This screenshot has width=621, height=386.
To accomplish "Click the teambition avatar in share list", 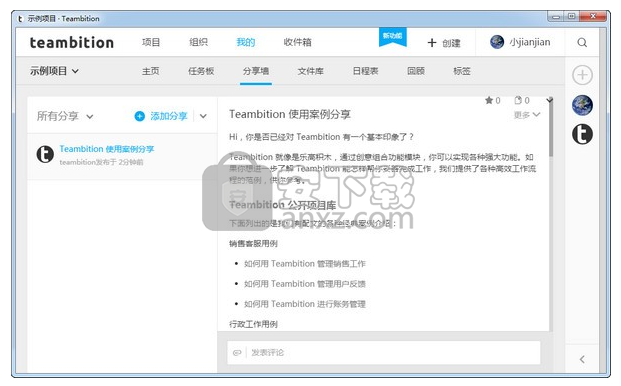I will (x=45, y=154).
